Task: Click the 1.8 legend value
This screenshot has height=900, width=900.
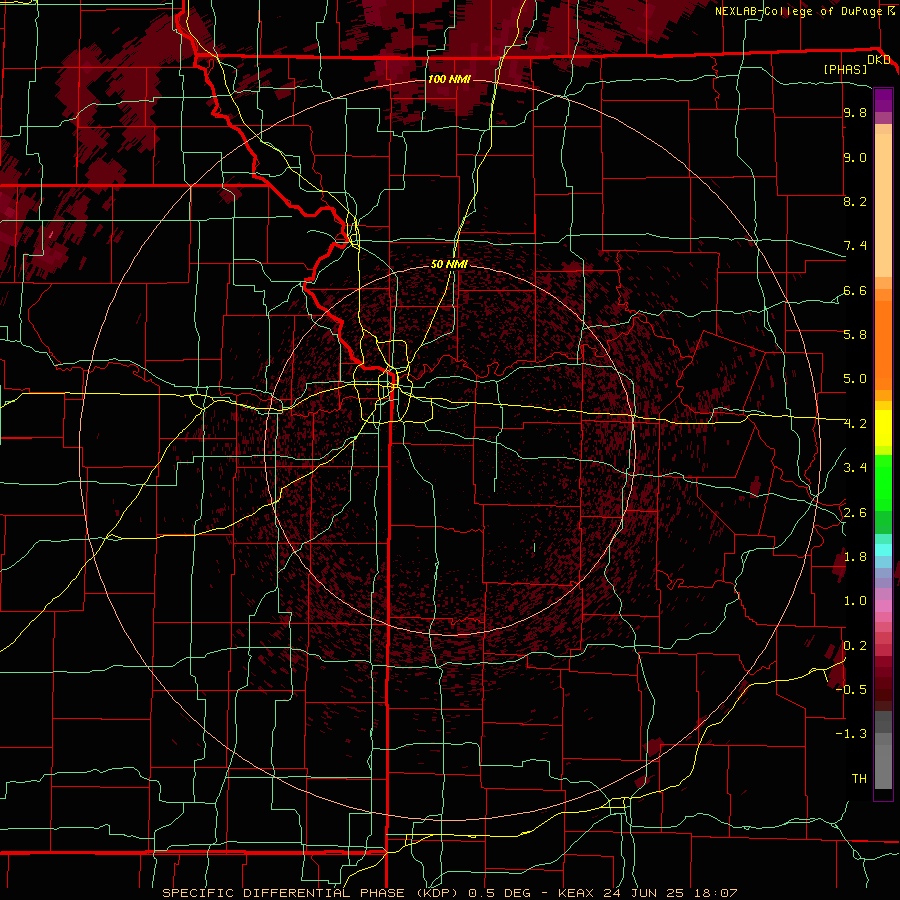Action: click(855, 557)
